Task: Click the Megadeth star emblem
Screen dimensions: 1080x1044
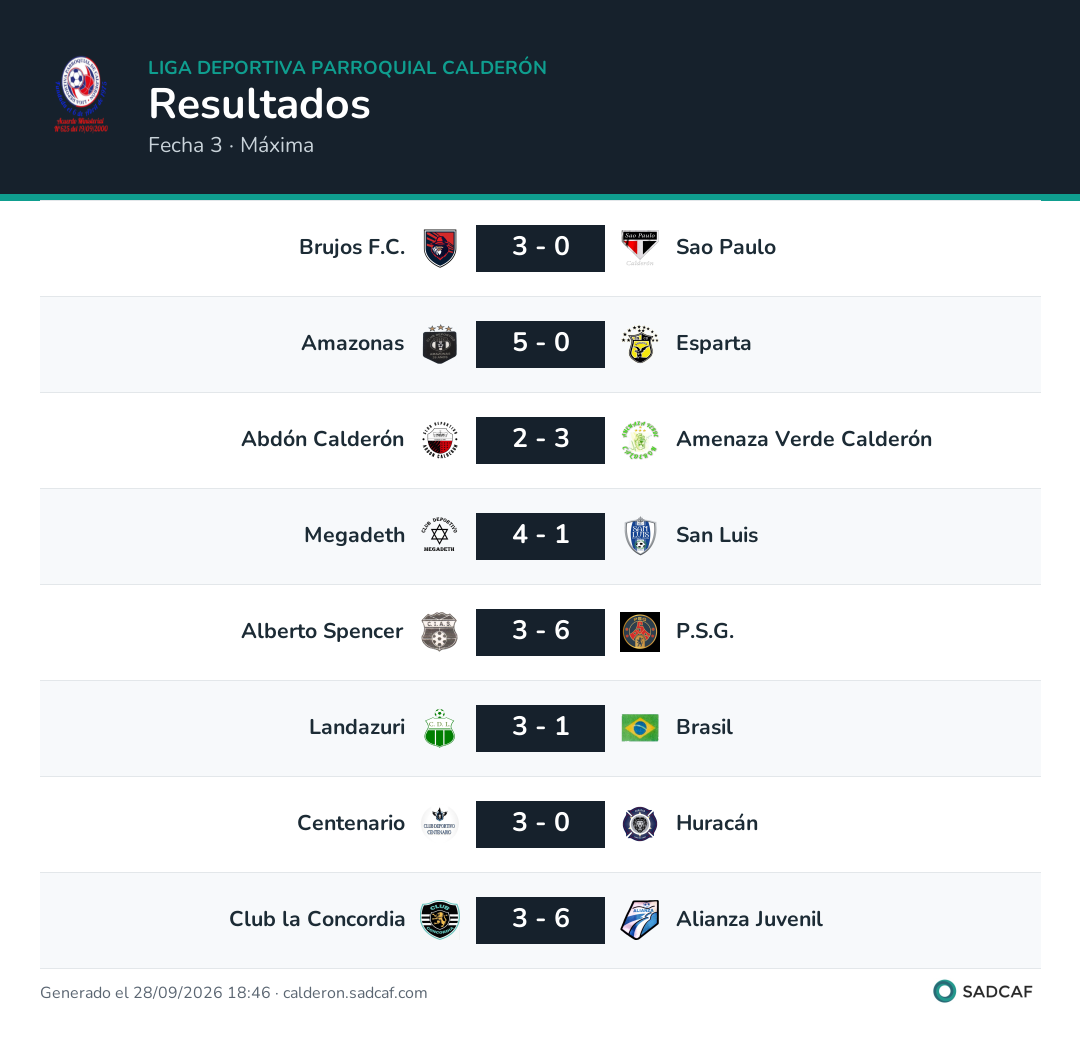Action: tap(439, 536)
